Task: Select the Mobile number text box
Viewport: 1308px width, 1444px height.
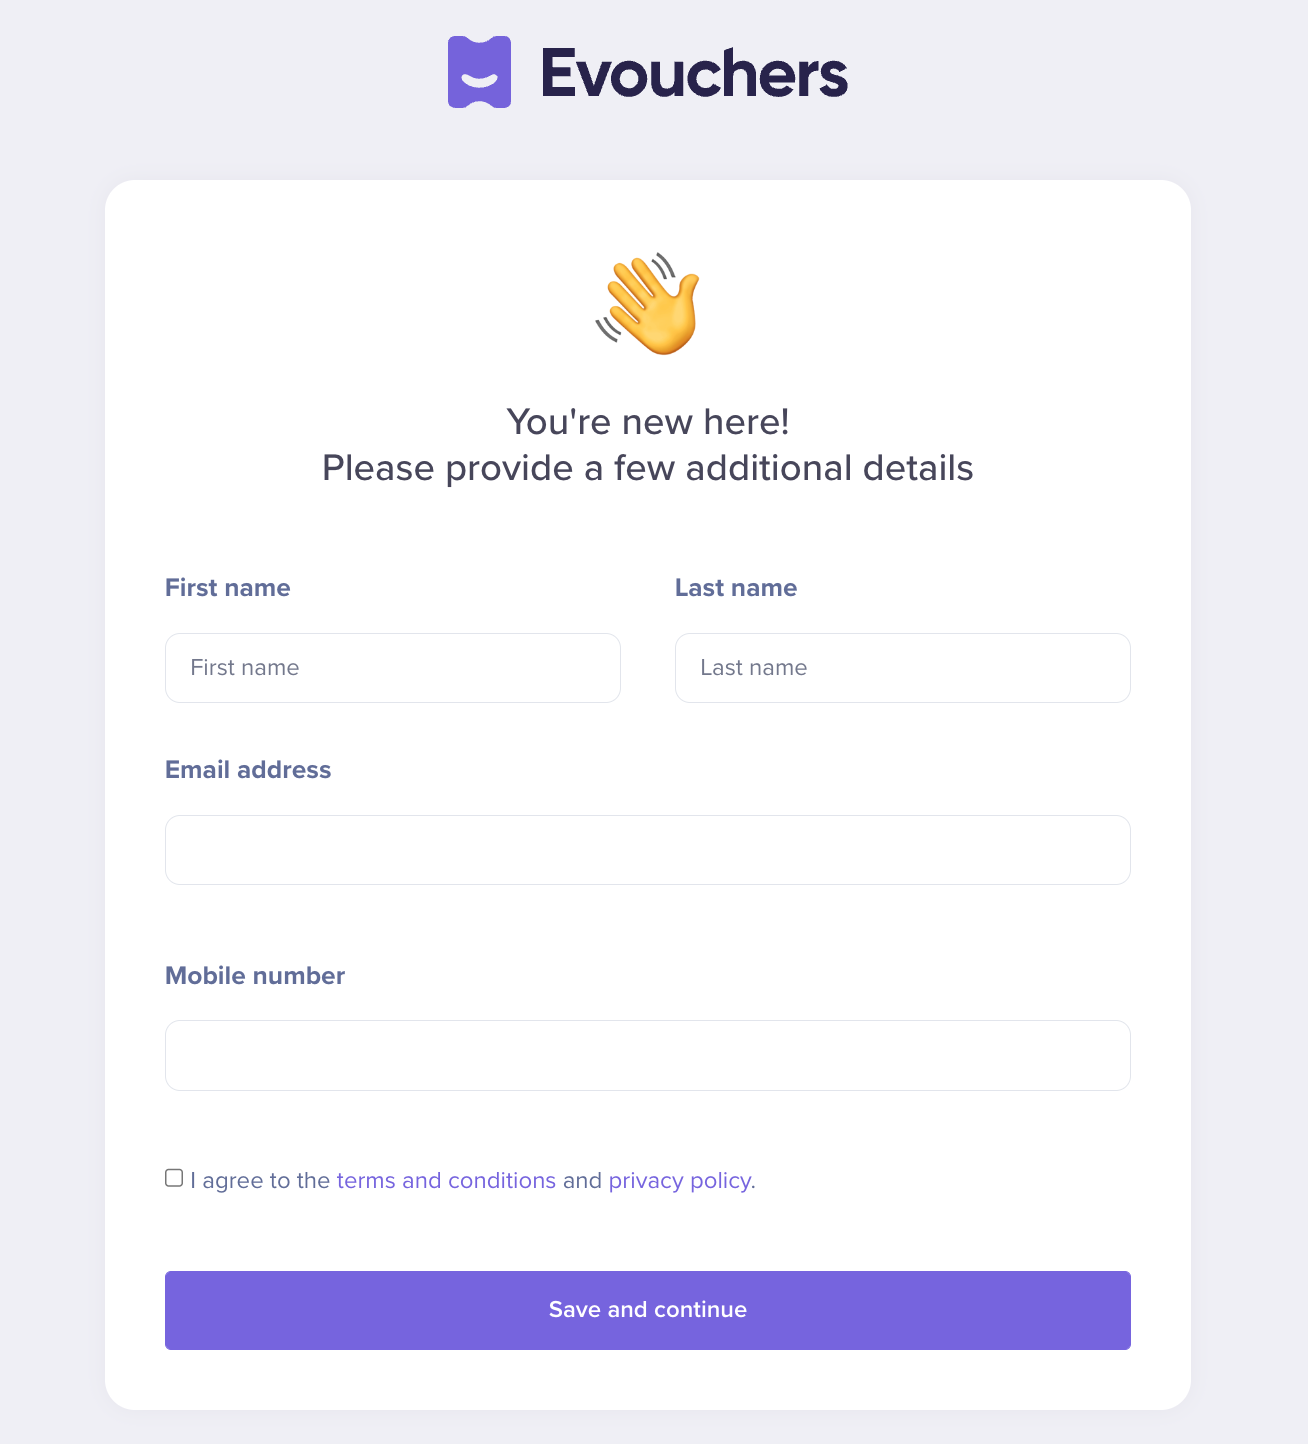Action: click(648, 1055)
